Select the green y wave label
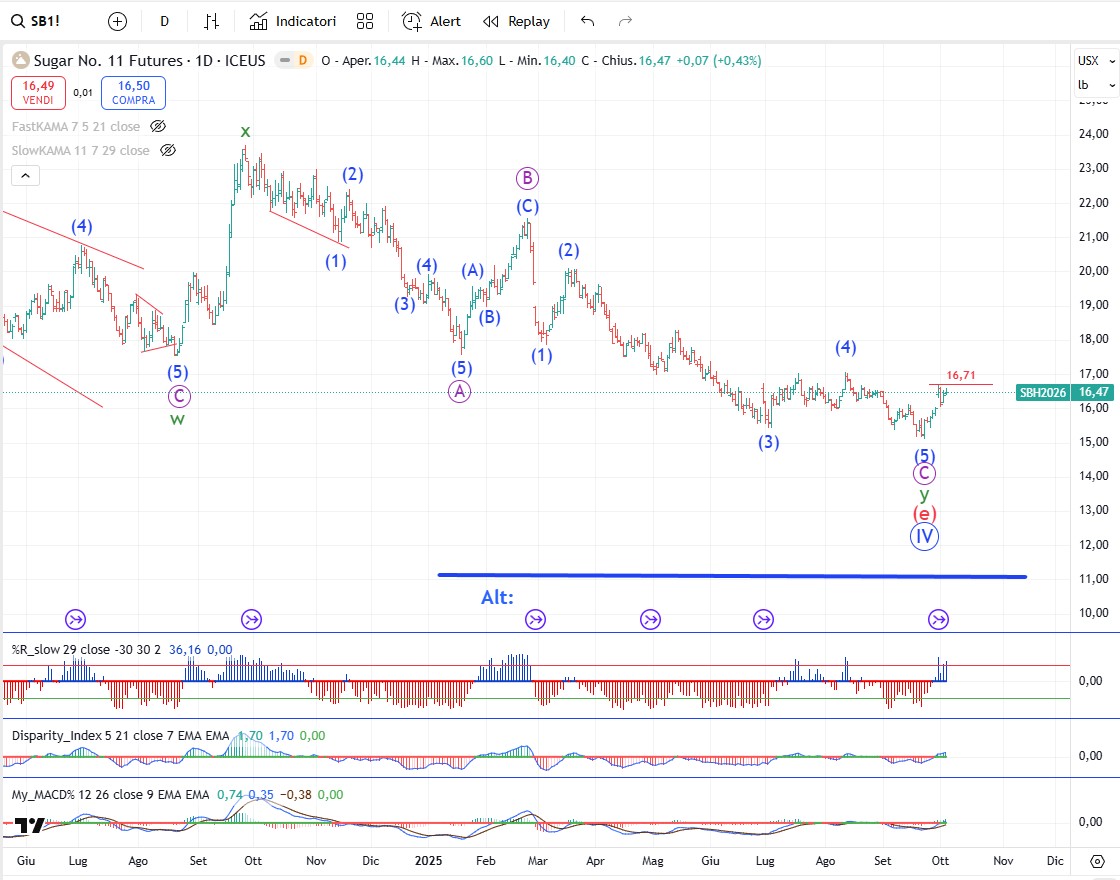Image resolution: width=1120 pixels, height=880 pixels. click(924, 494)
